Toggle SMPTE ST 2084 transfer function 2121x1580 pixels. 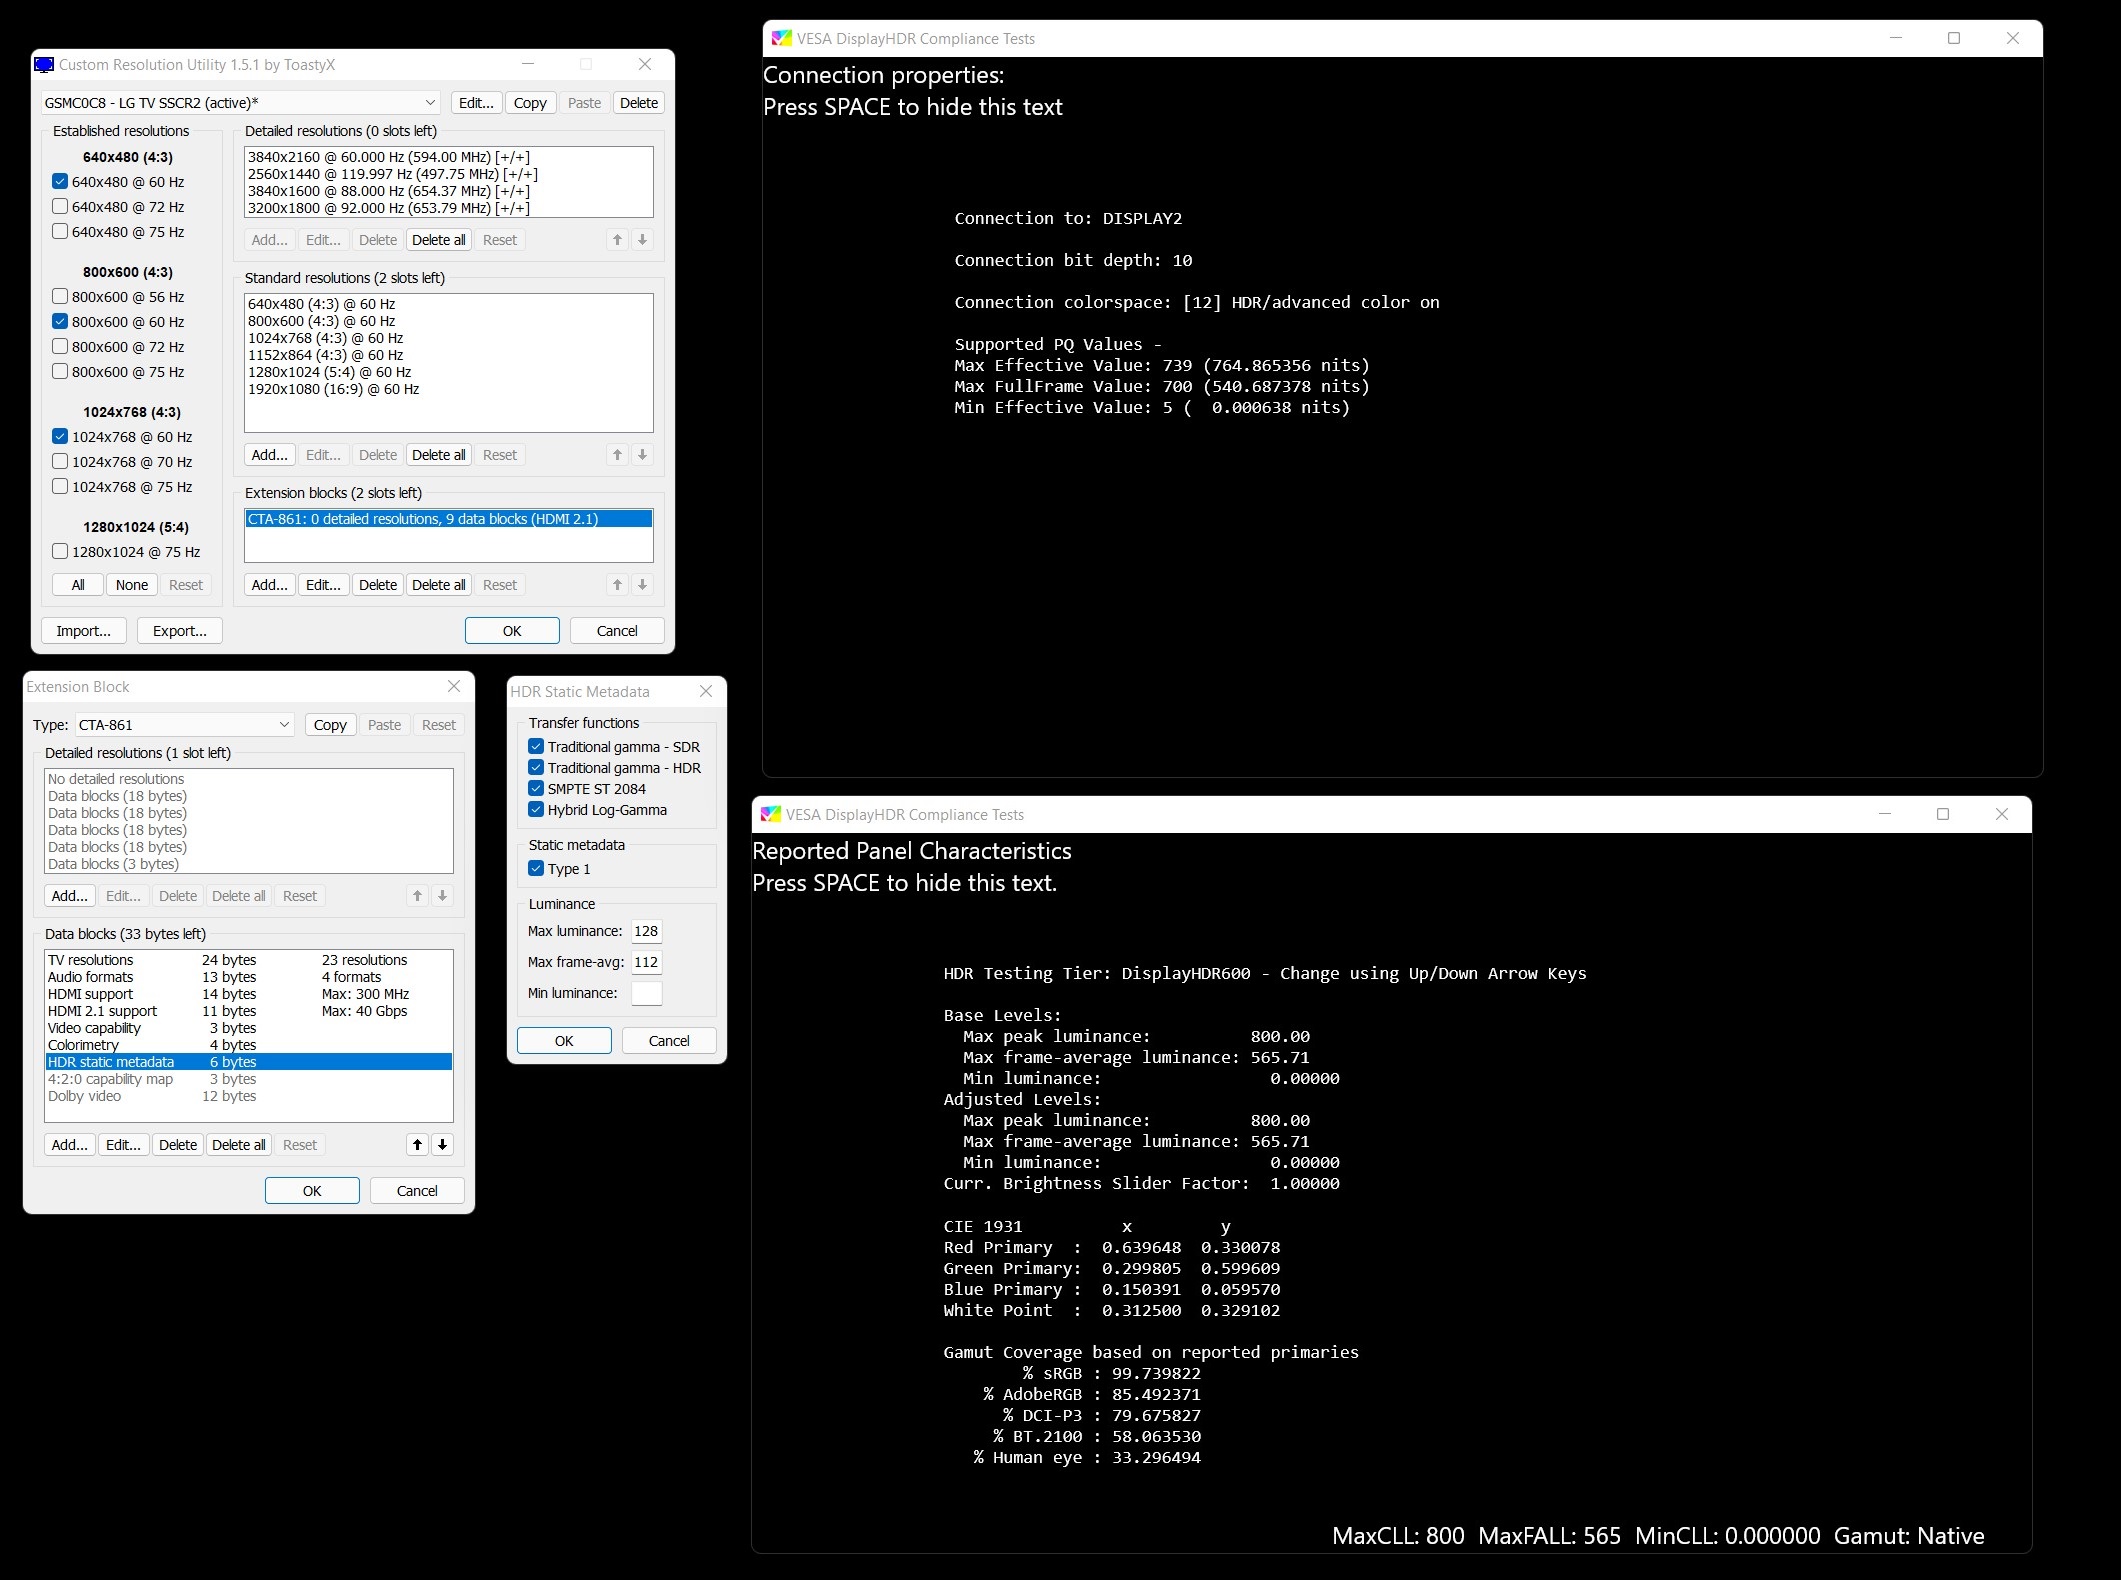(536, 789)
